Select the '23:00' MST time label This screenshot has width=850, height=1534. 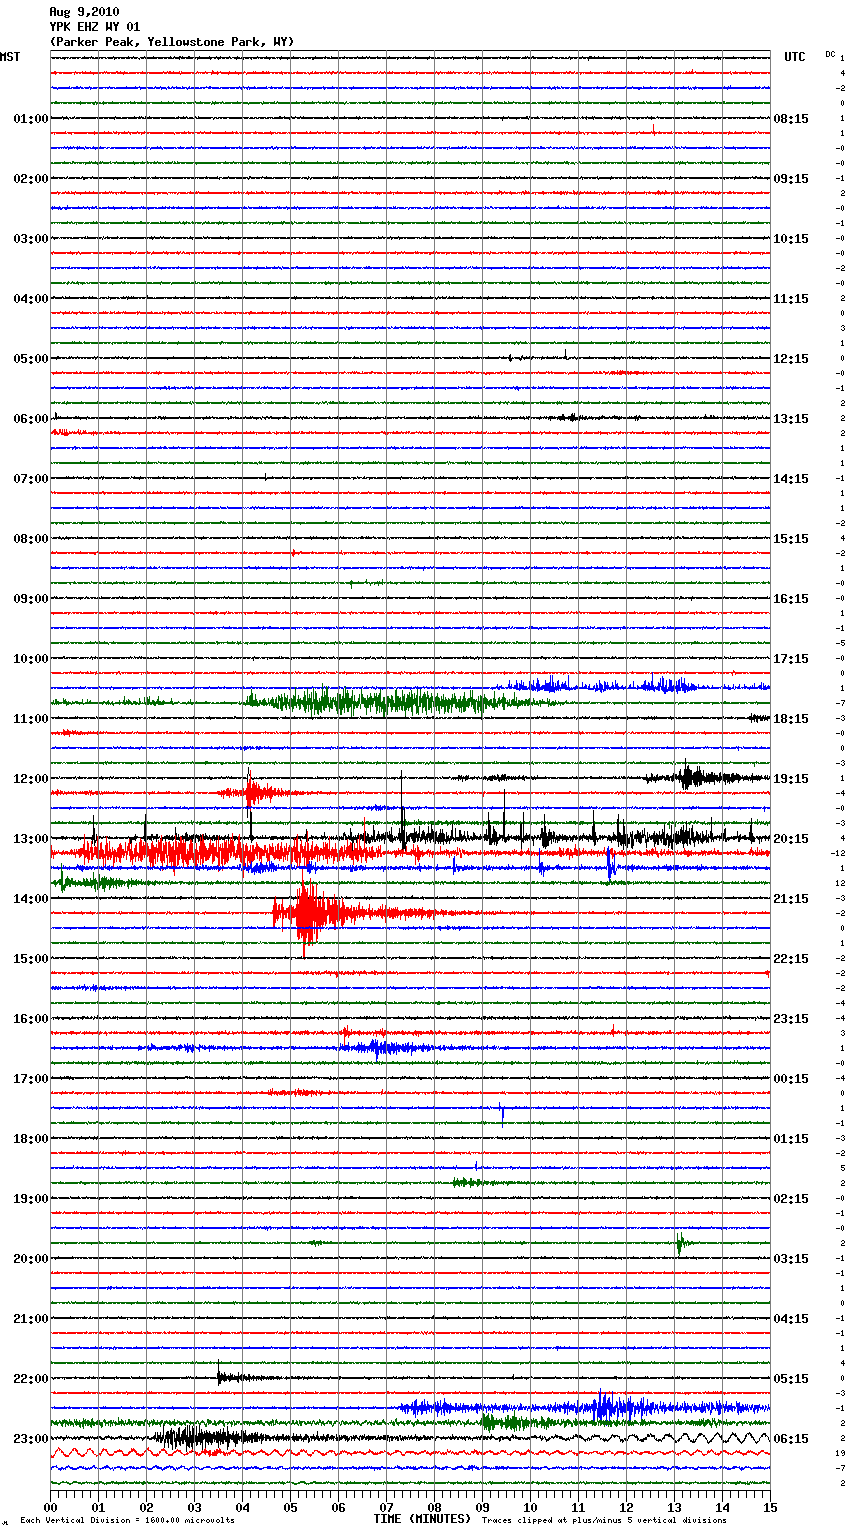(x=31, y=1439)
